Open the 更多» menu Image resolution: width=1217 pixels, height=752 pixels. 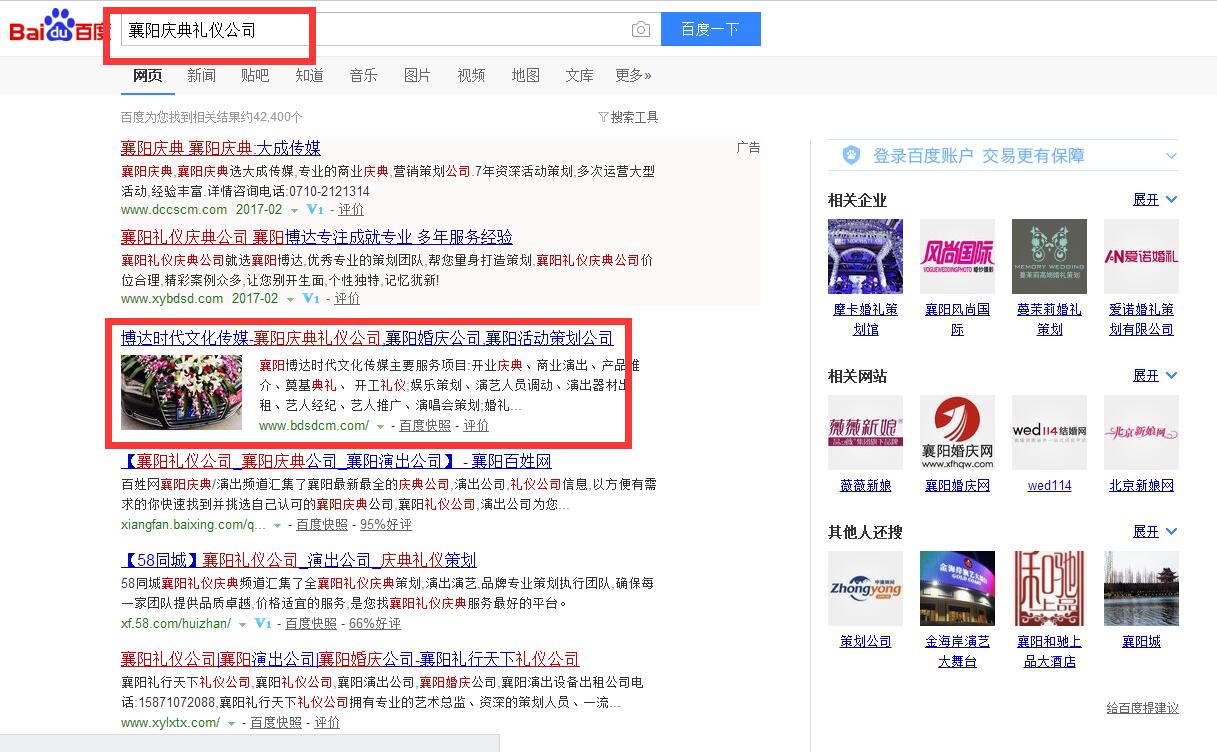click(x=633, y=75)
